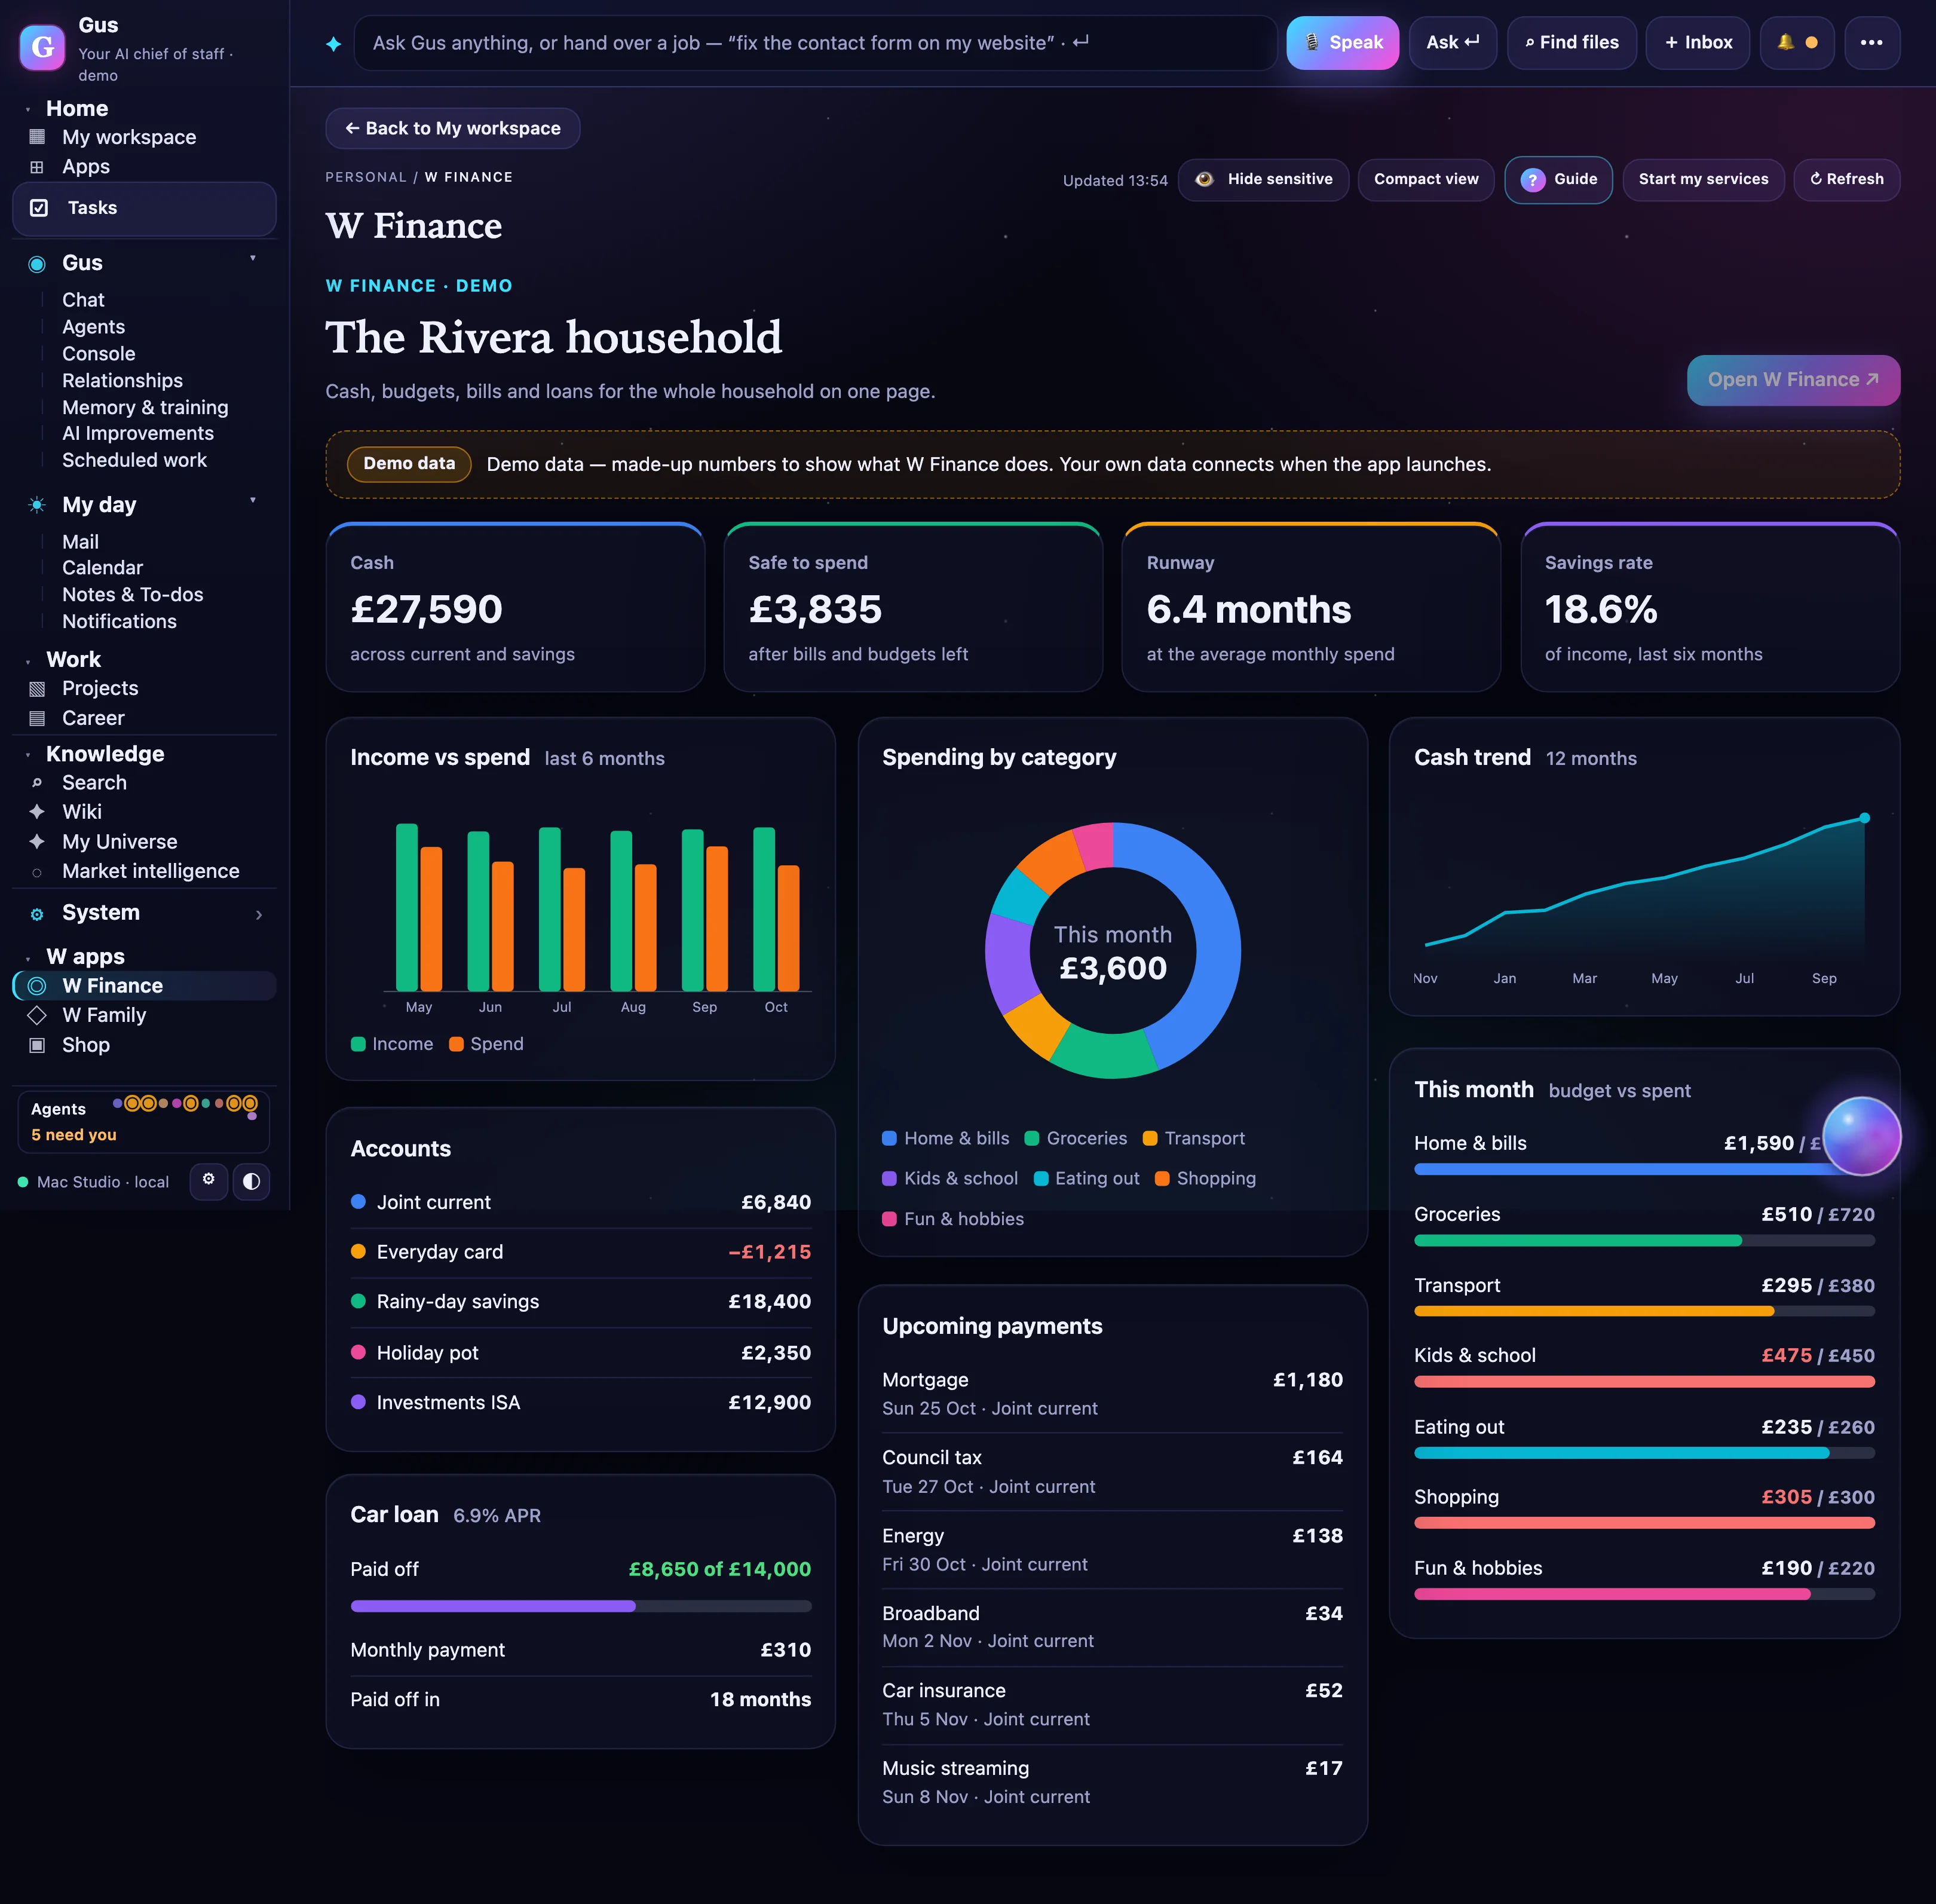
Task: Collapse the W apps section
Action: 28,958
